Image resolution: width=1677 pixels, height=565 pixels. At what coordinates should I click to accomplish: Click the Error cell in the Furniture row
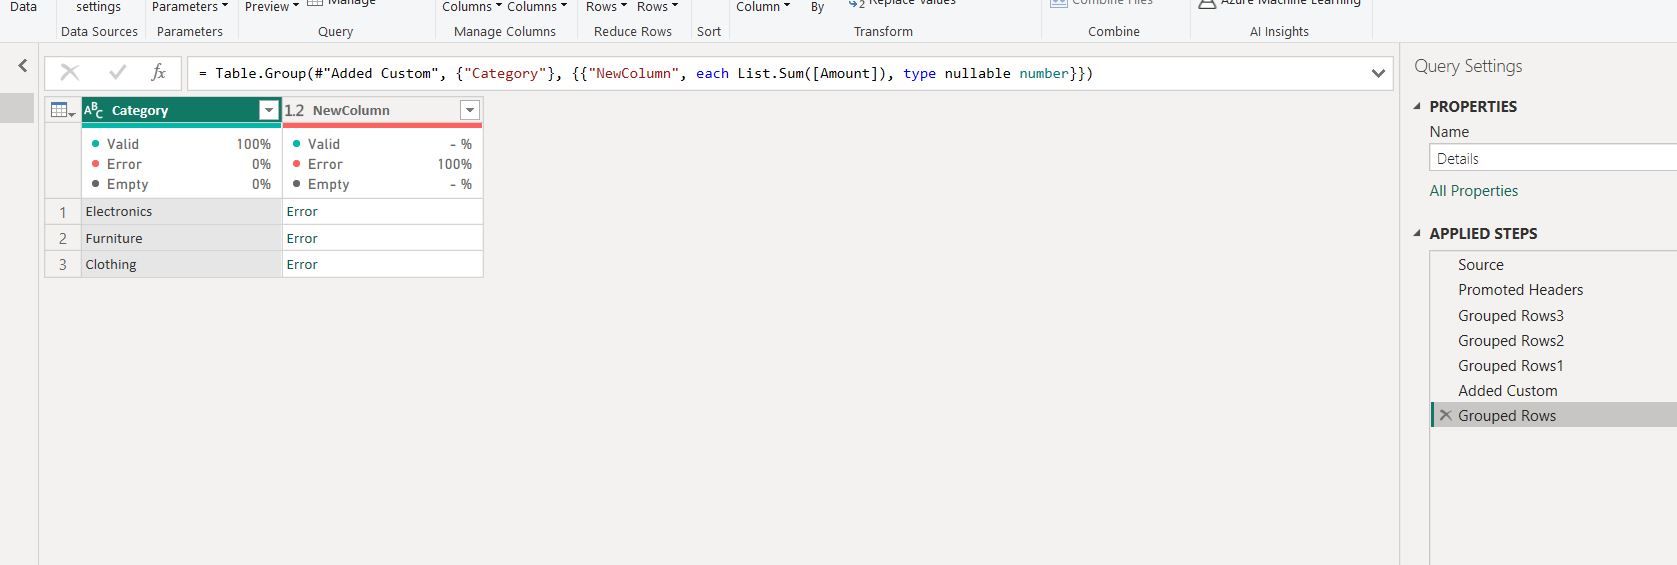pyautogui.click(x=383, y=238)
